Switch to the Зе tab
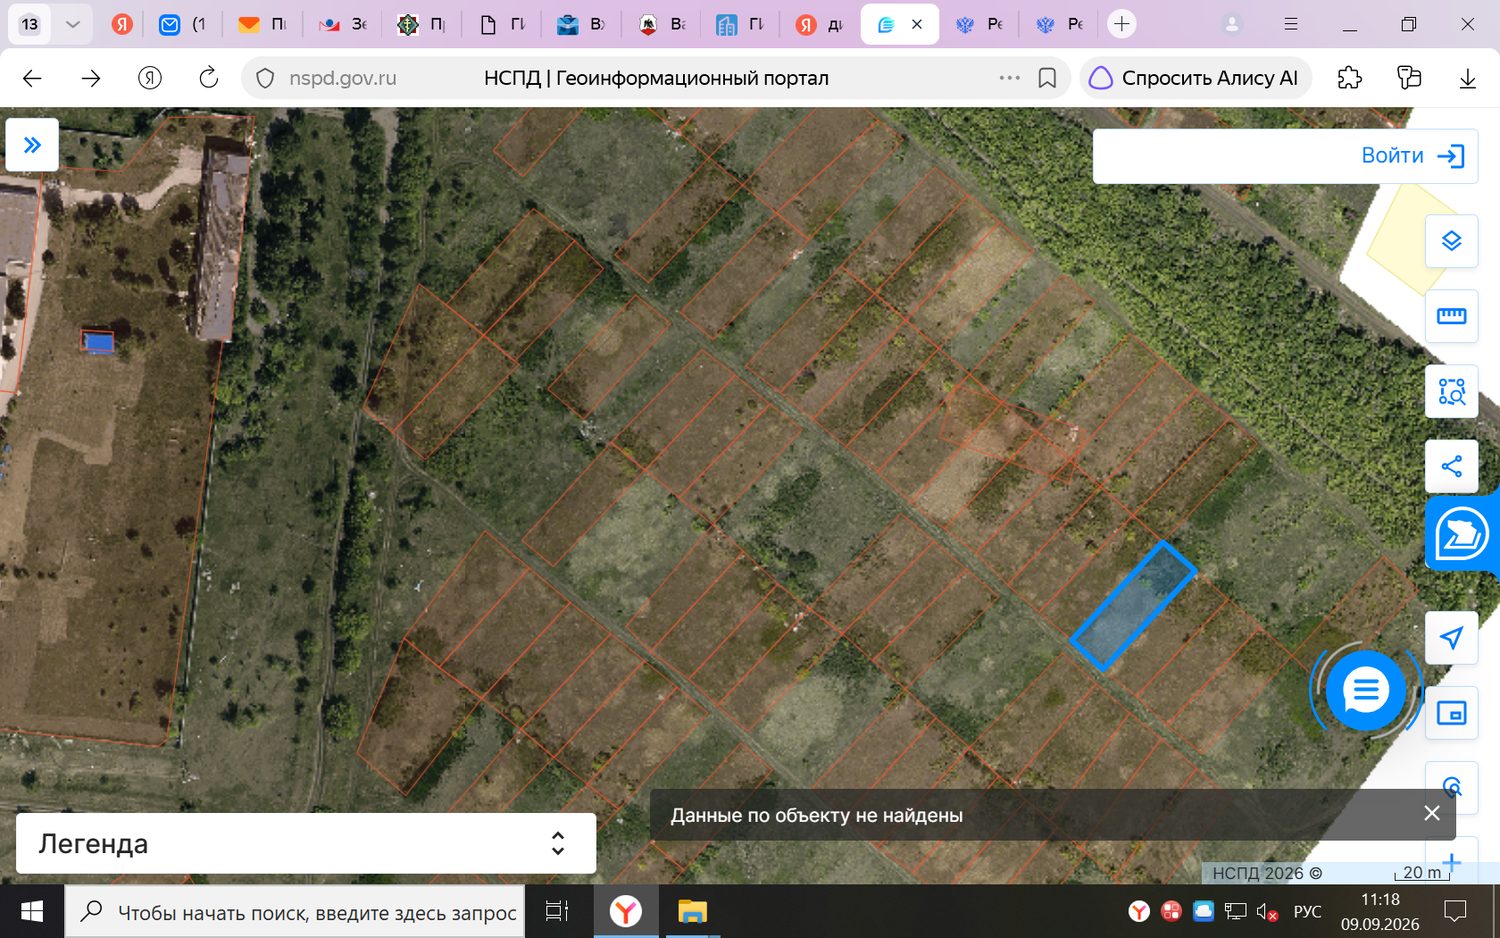 click(342, 24)
